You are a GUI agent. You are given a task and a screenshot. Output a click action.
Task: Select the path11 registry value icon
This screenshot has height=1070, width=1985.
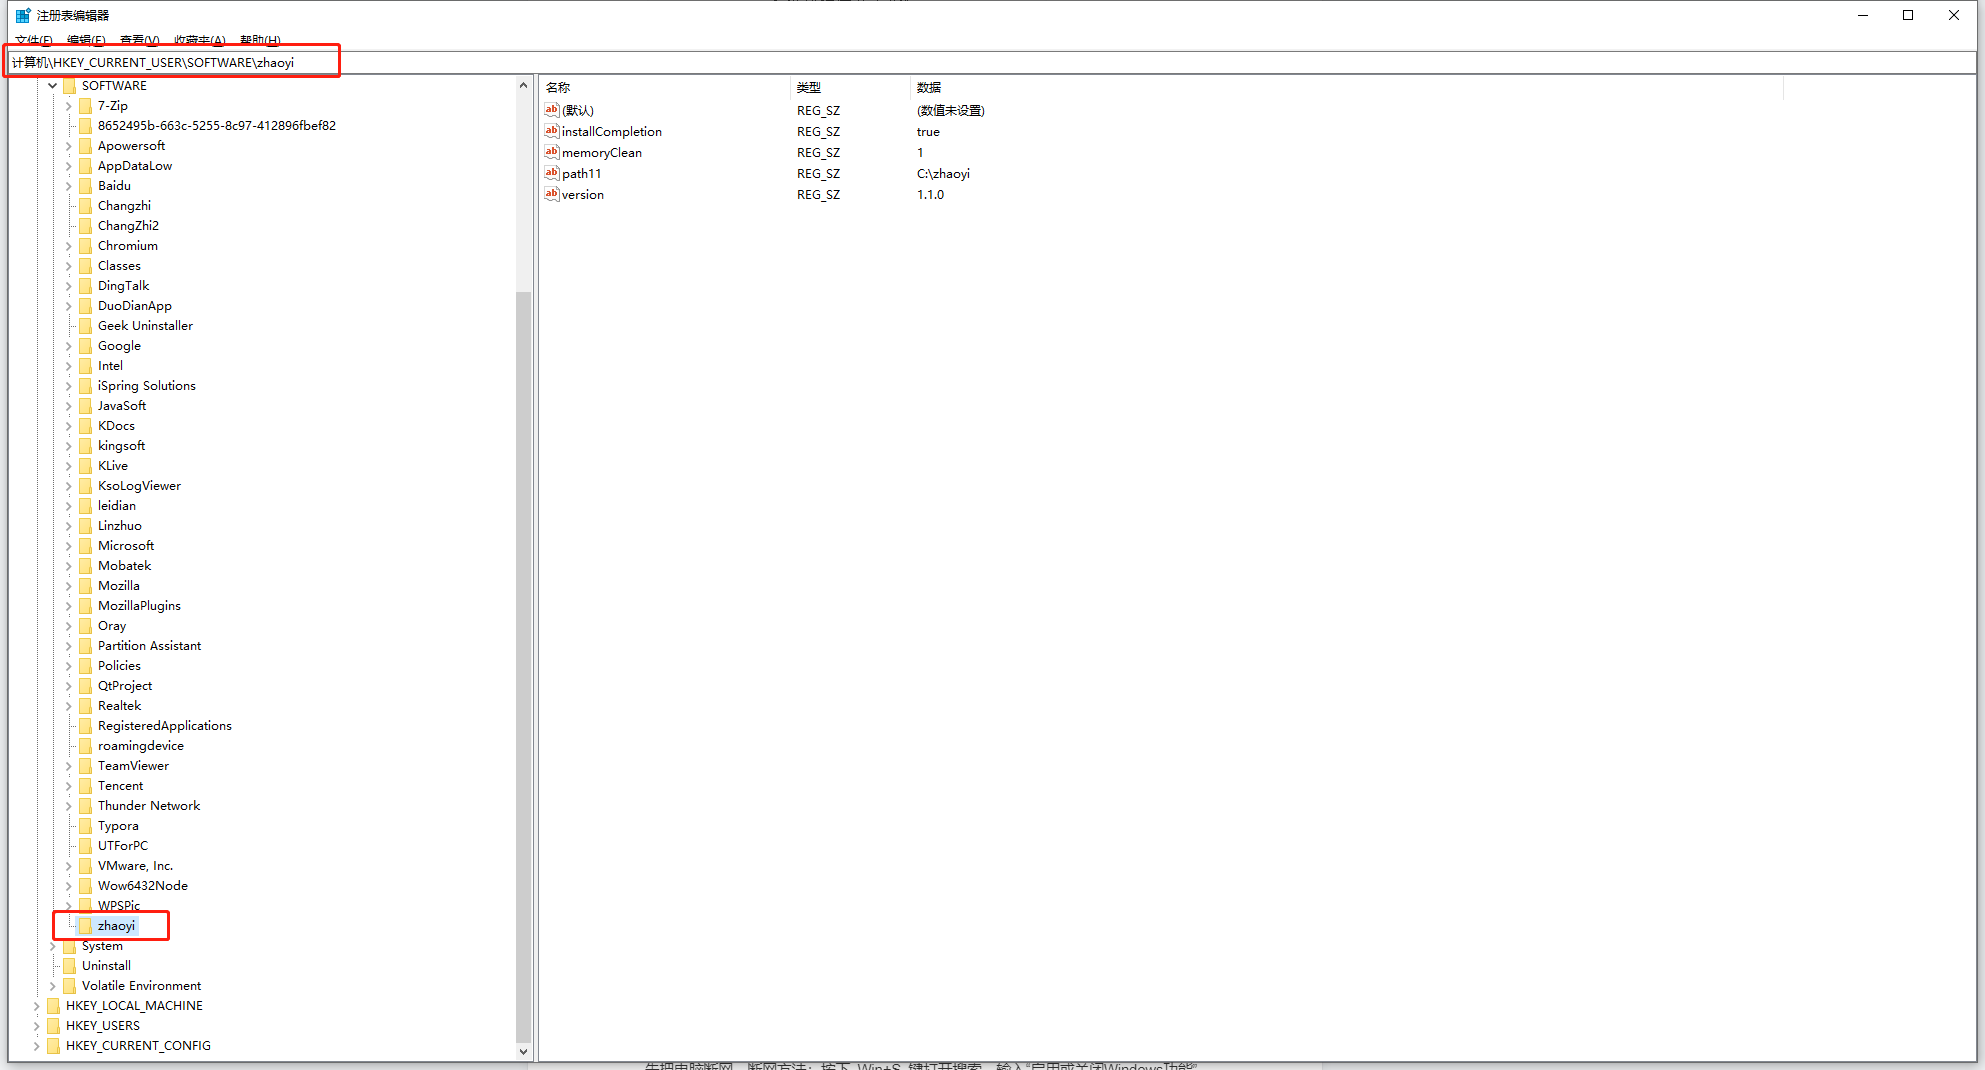551,173
